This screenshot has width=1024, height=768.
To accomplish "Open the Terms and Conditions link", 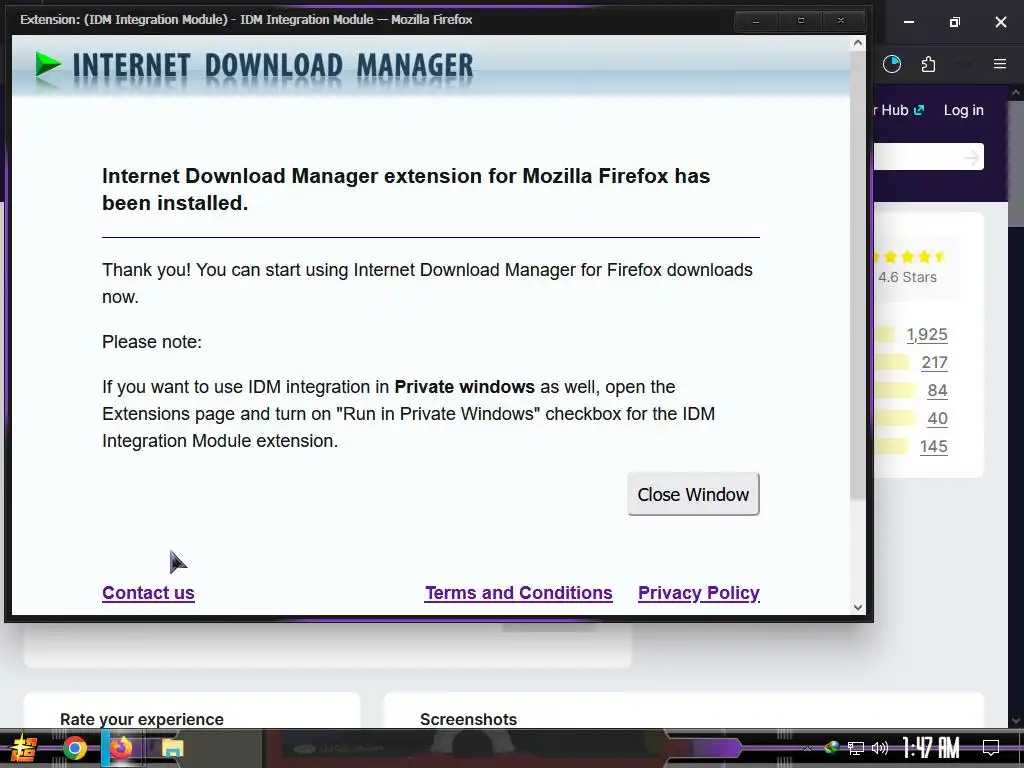I will tap(519, 593).
